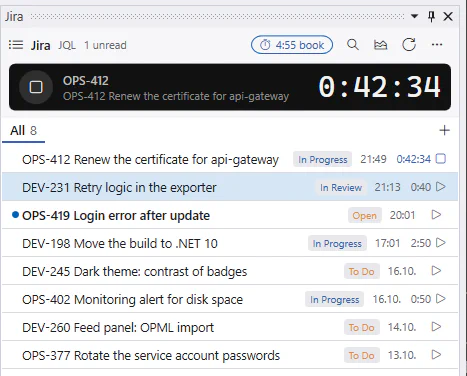Close the Jira tool window

pyautogui.click(x=448, y=16)
